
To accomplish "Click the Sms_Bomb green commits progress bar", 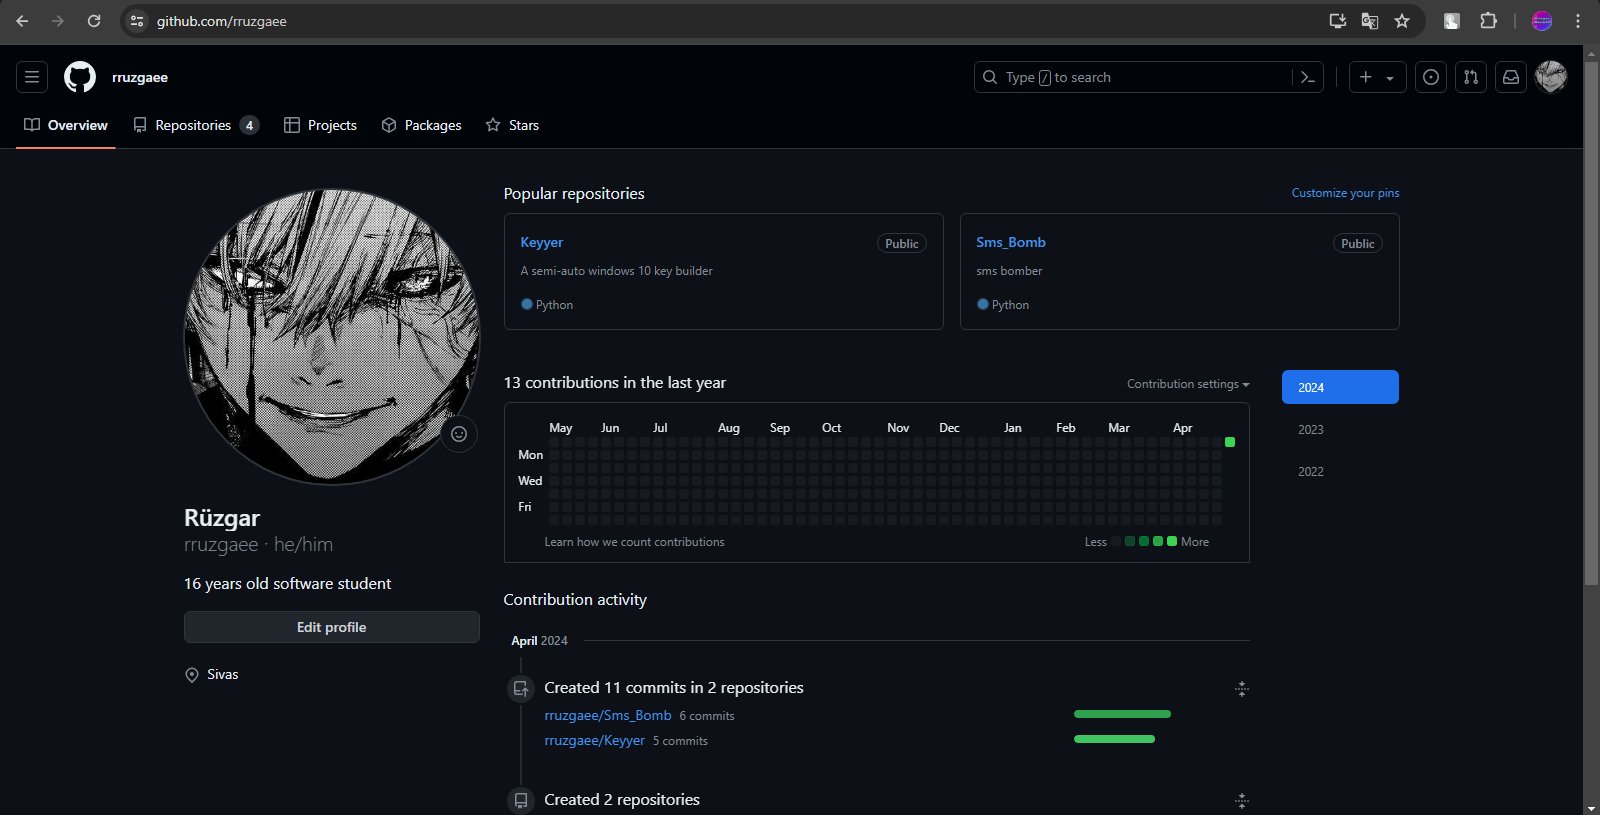I will (1122, 714).
